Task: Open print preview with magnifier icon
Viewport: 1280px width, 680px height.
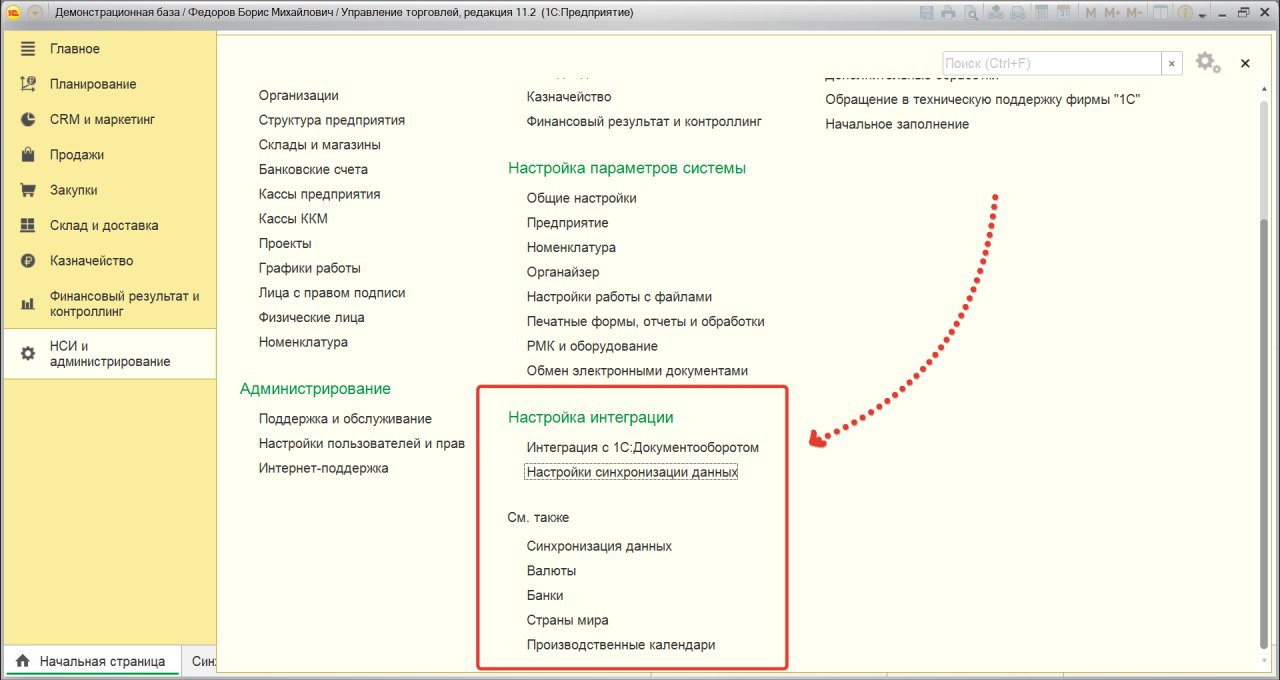Action: coord(972,13)
